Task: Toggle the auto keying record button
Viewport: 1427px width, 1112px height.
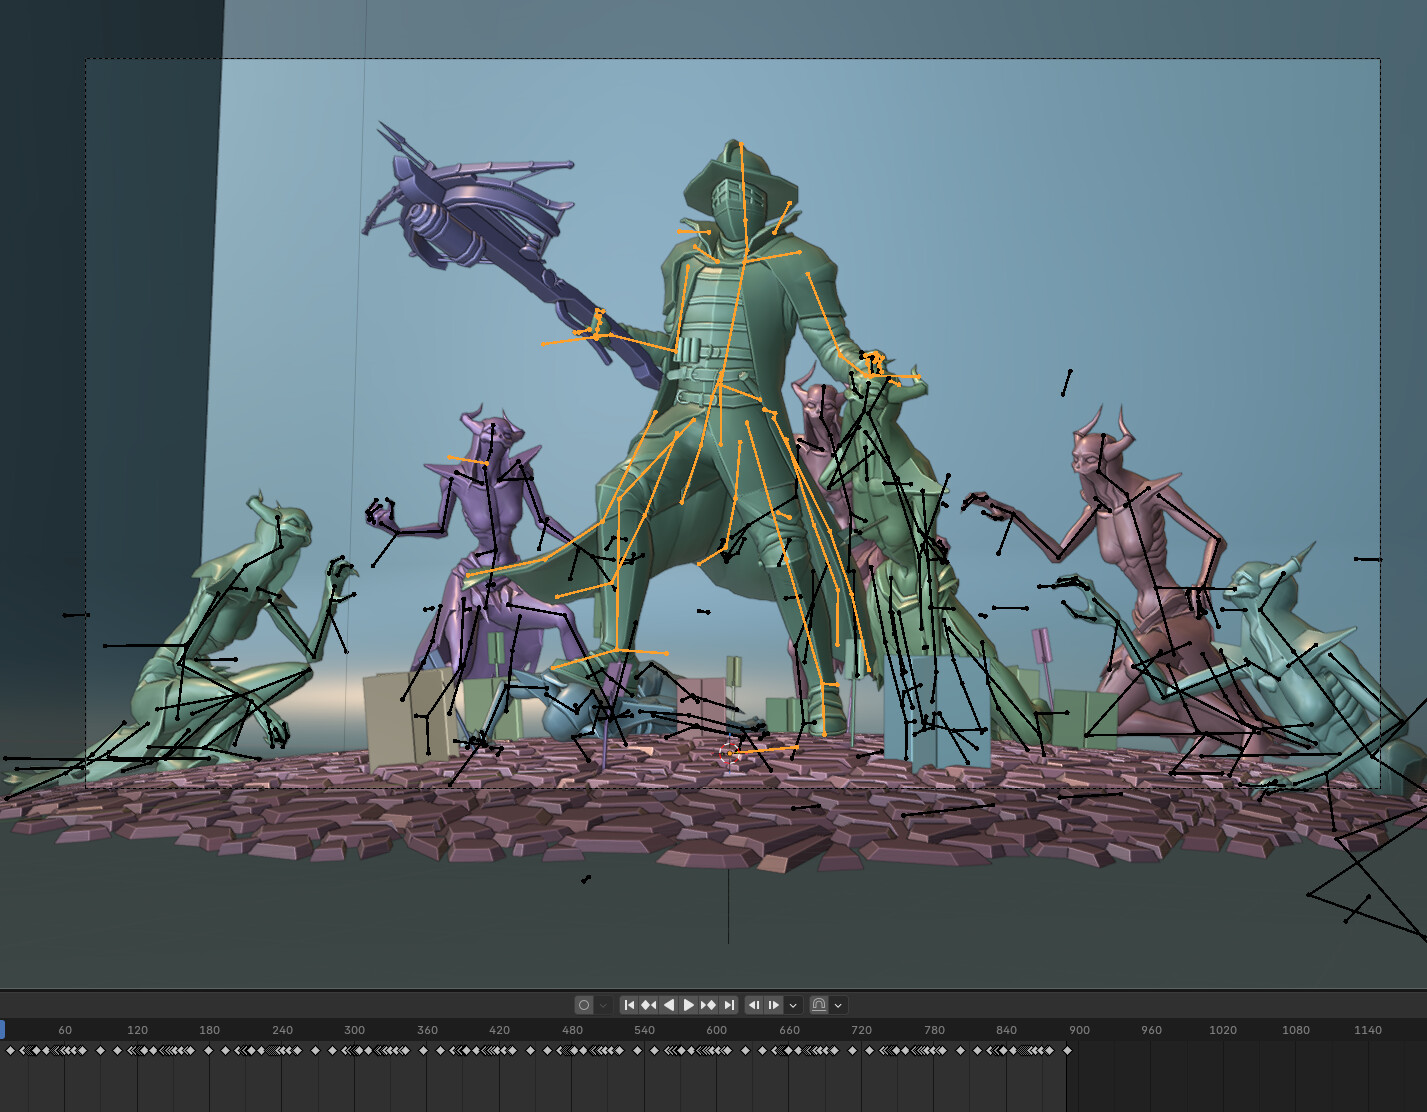Action: tap(584, 1005)
